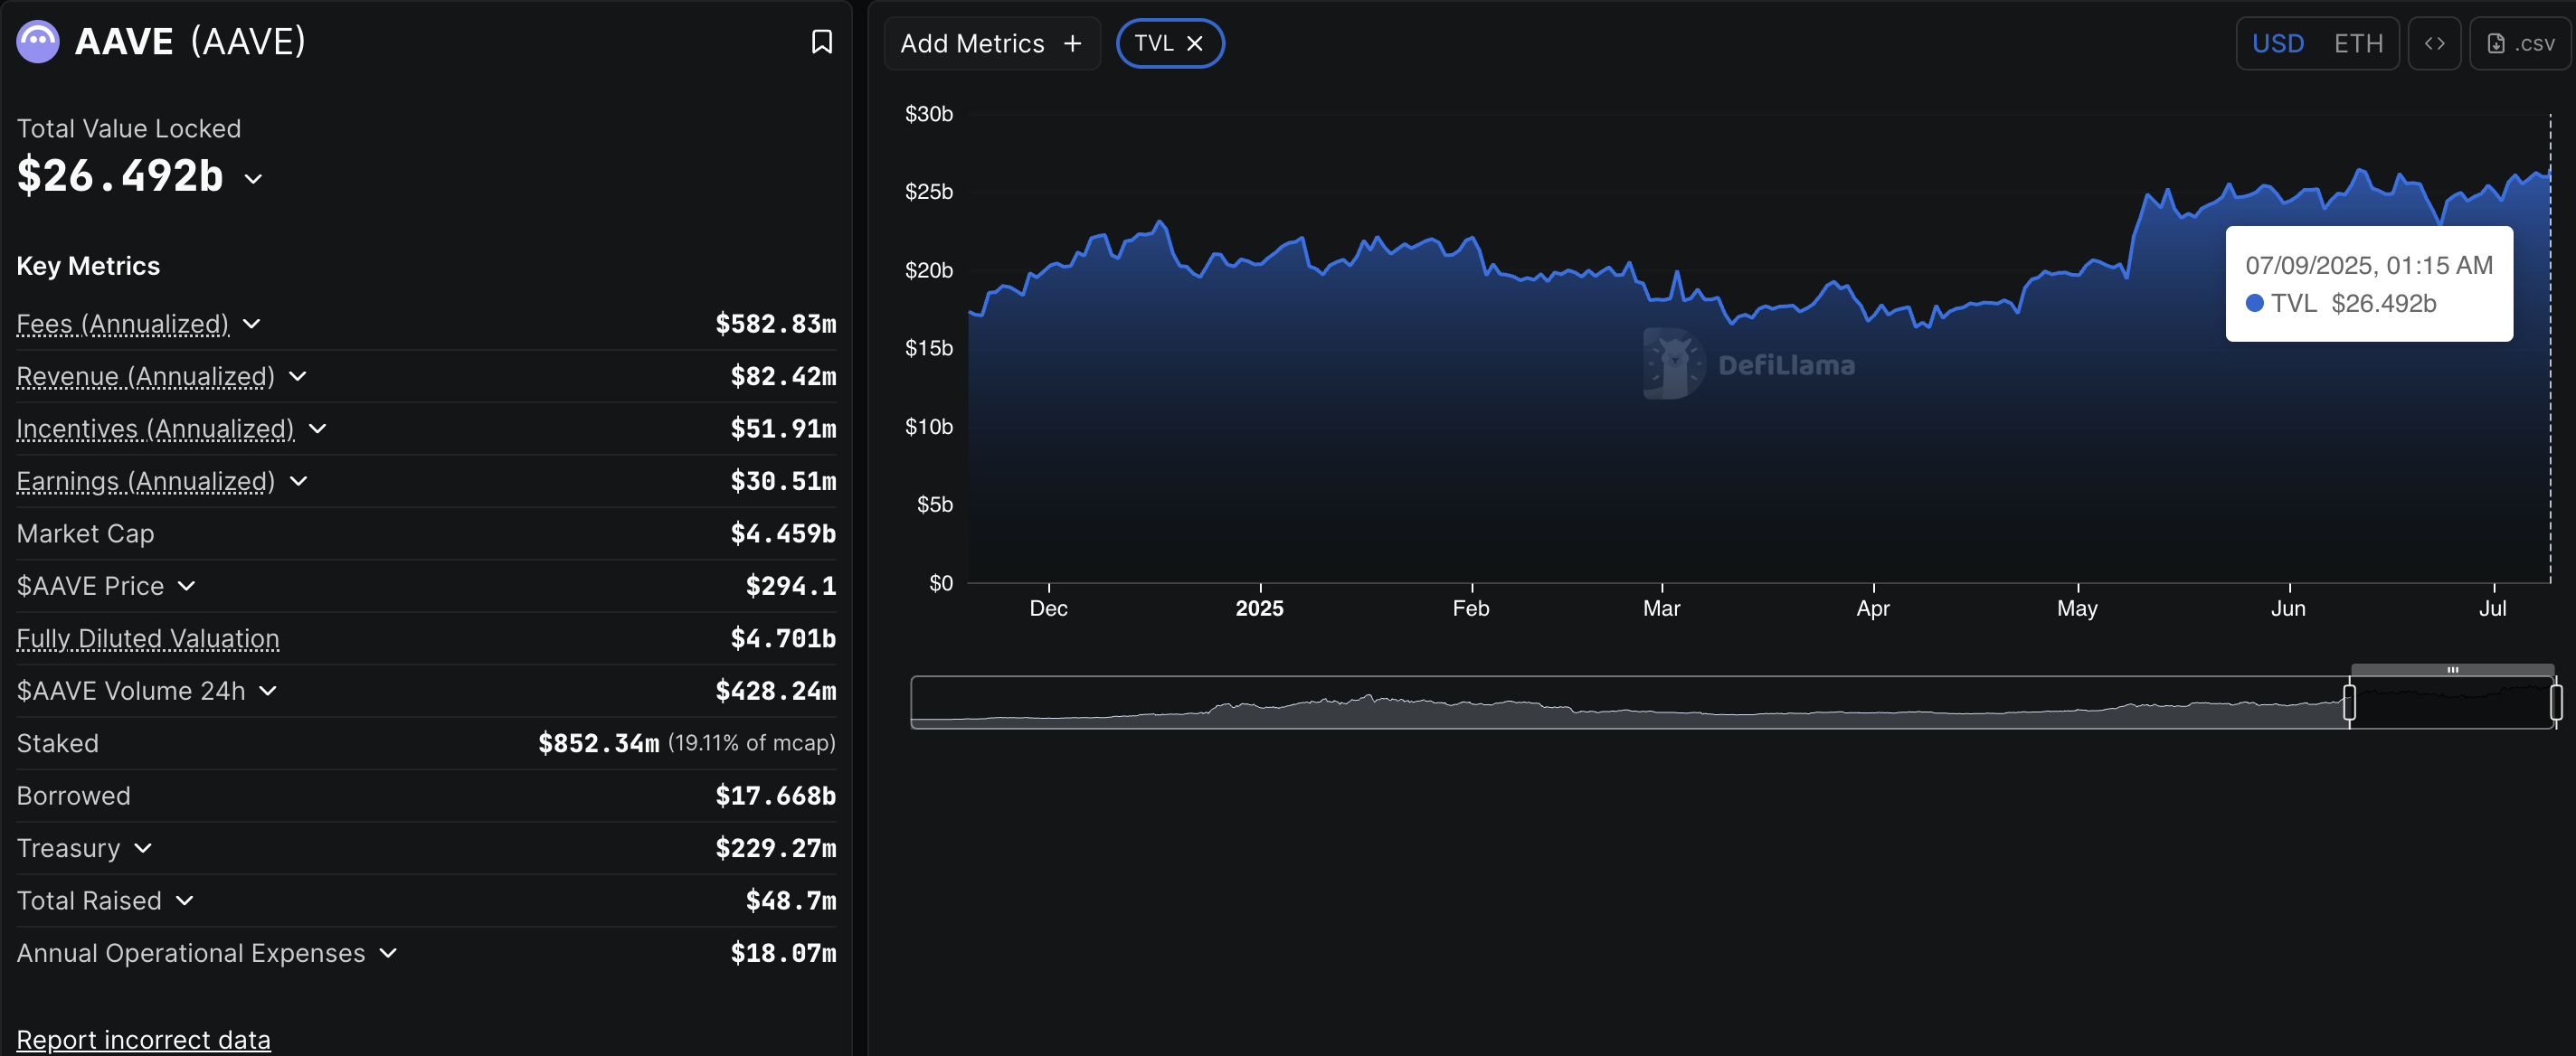The height and width of the screenshot is (1056, 2576).
Task: Expand Annual Operational Expenses row
Action: point(388,953)
